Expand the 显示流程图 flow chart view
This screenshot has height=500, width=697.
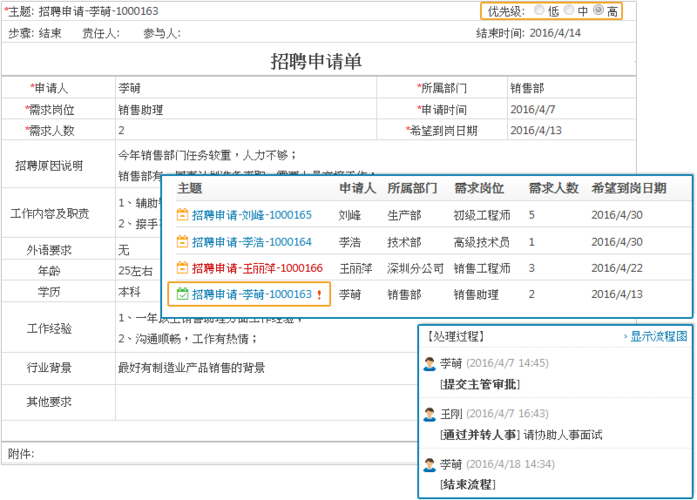pos(657,337)
